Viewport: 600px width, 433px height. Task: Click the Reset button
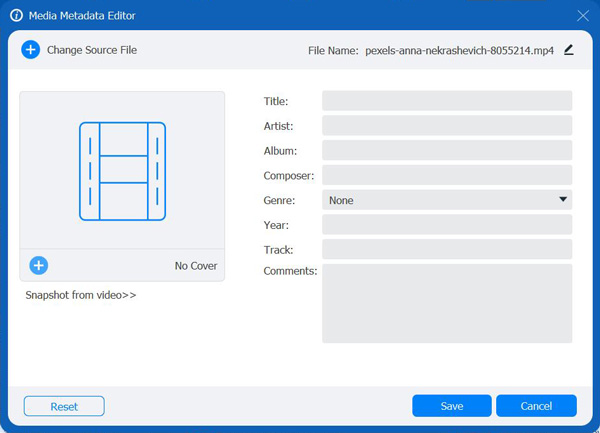[64, 406]
